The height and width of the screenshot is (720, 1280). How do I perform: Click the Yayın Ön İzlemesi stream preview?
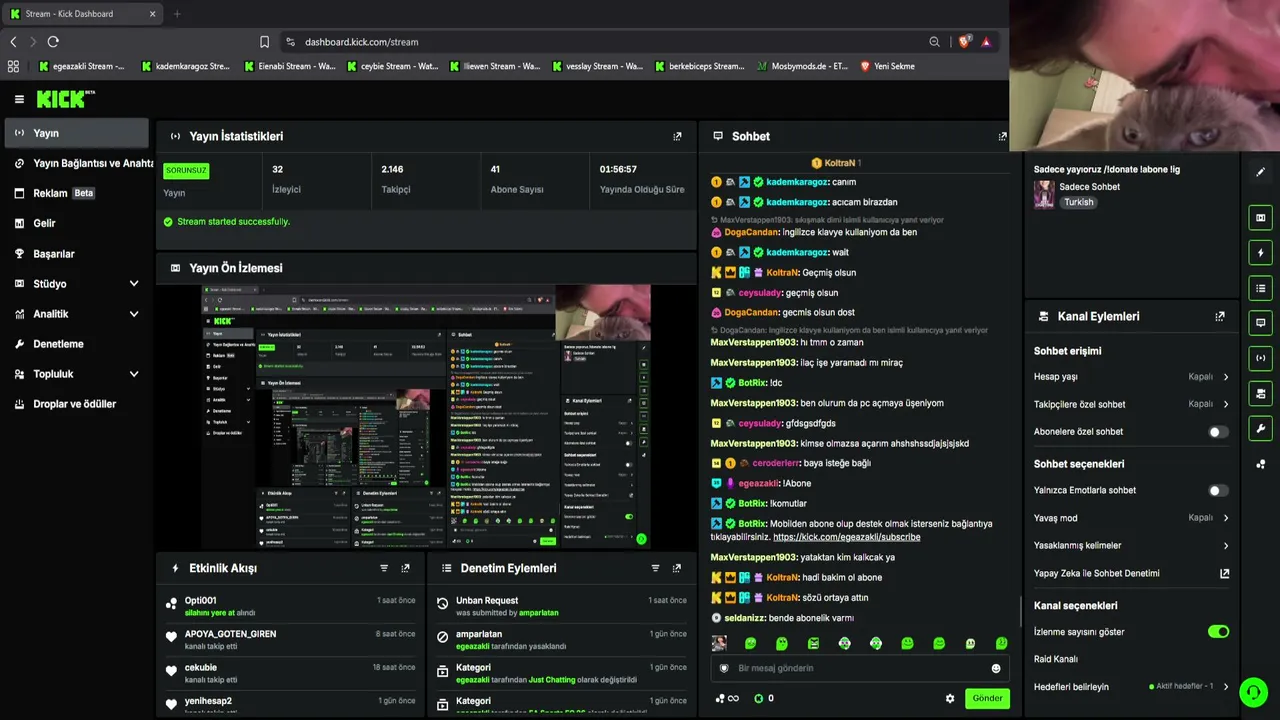coord(426,416)
